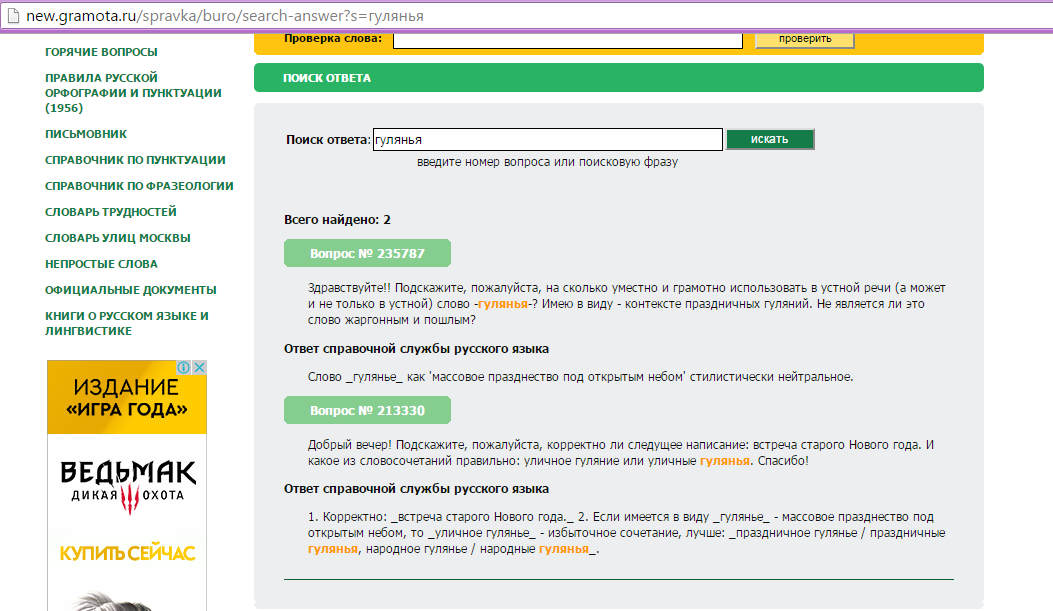Image resolution: width=1053 pixels, height=611 pixels.
Task: Select Словарь улиц Москвы
Action: [117, 238]
